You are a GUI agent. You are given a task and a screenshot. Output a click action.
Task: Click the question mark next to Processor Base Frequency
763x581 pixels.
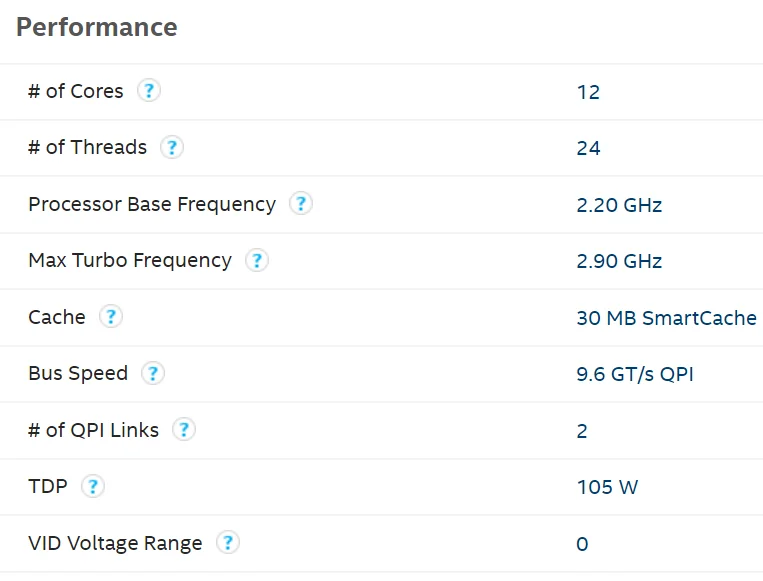click(x=300, y=204)
